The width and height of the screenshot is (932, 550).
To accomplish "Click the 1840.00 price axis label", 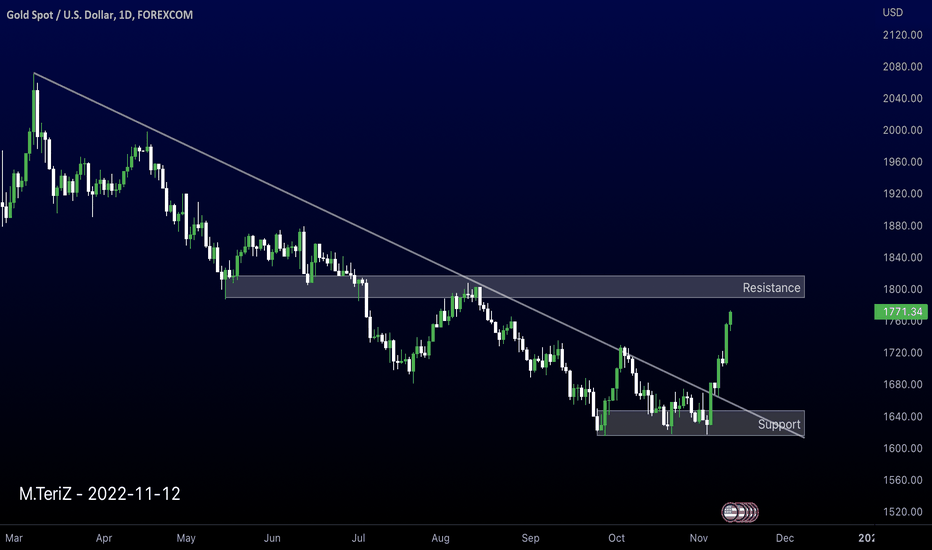I will pyautogui.click(x=902, y=257).
